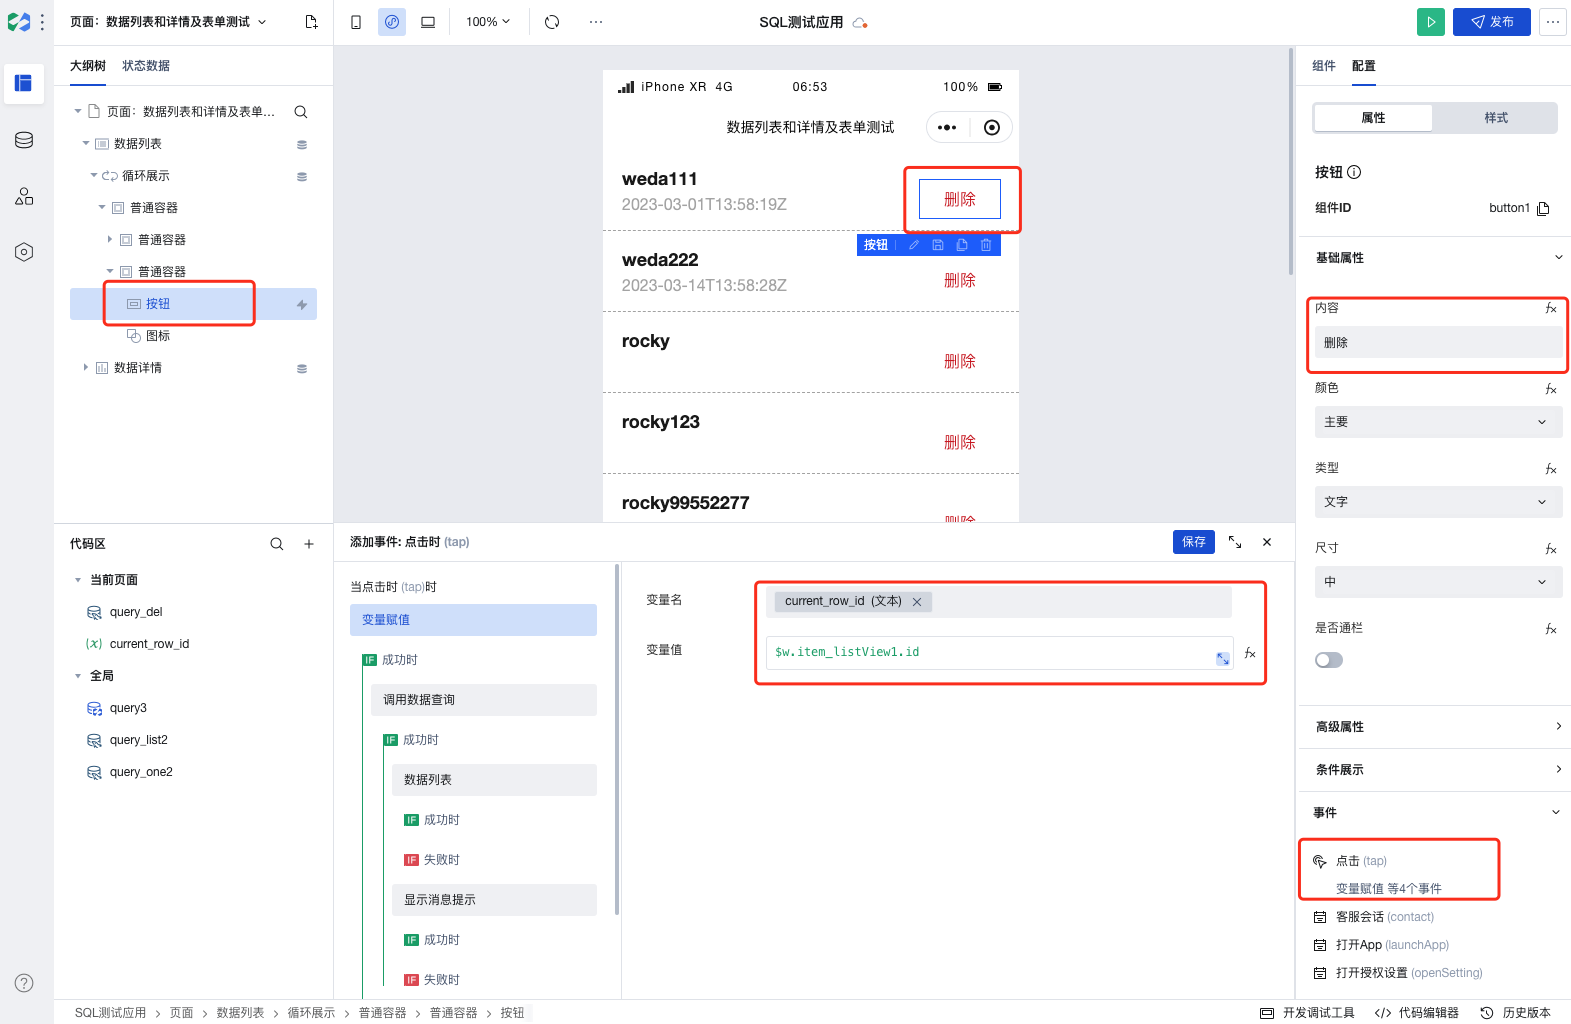Select the 调用数据查询 action step

click(484, 700)
